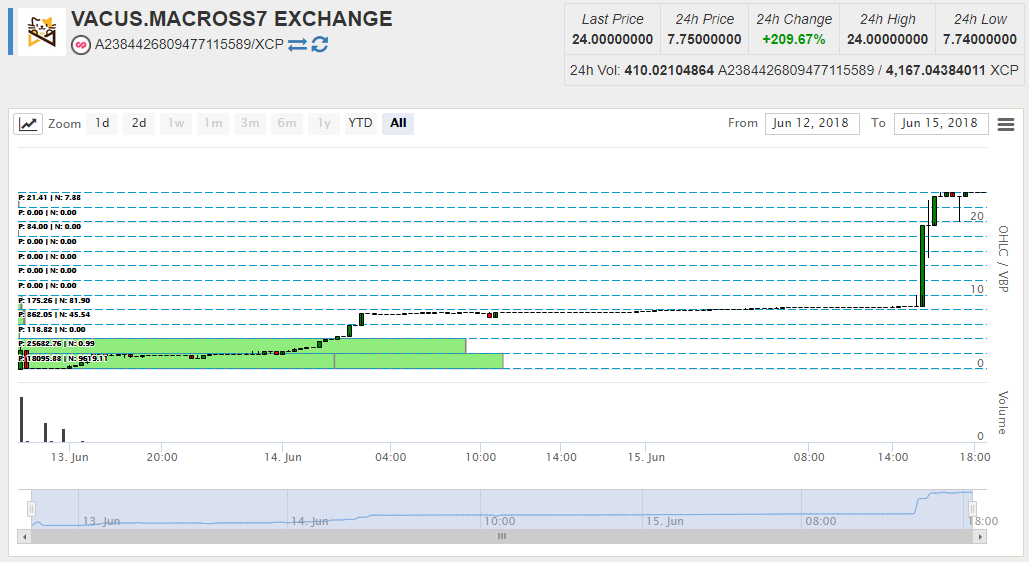This screenshot has height=562, width=1029.
Task: Click the From date field
Action: (812, 123)
